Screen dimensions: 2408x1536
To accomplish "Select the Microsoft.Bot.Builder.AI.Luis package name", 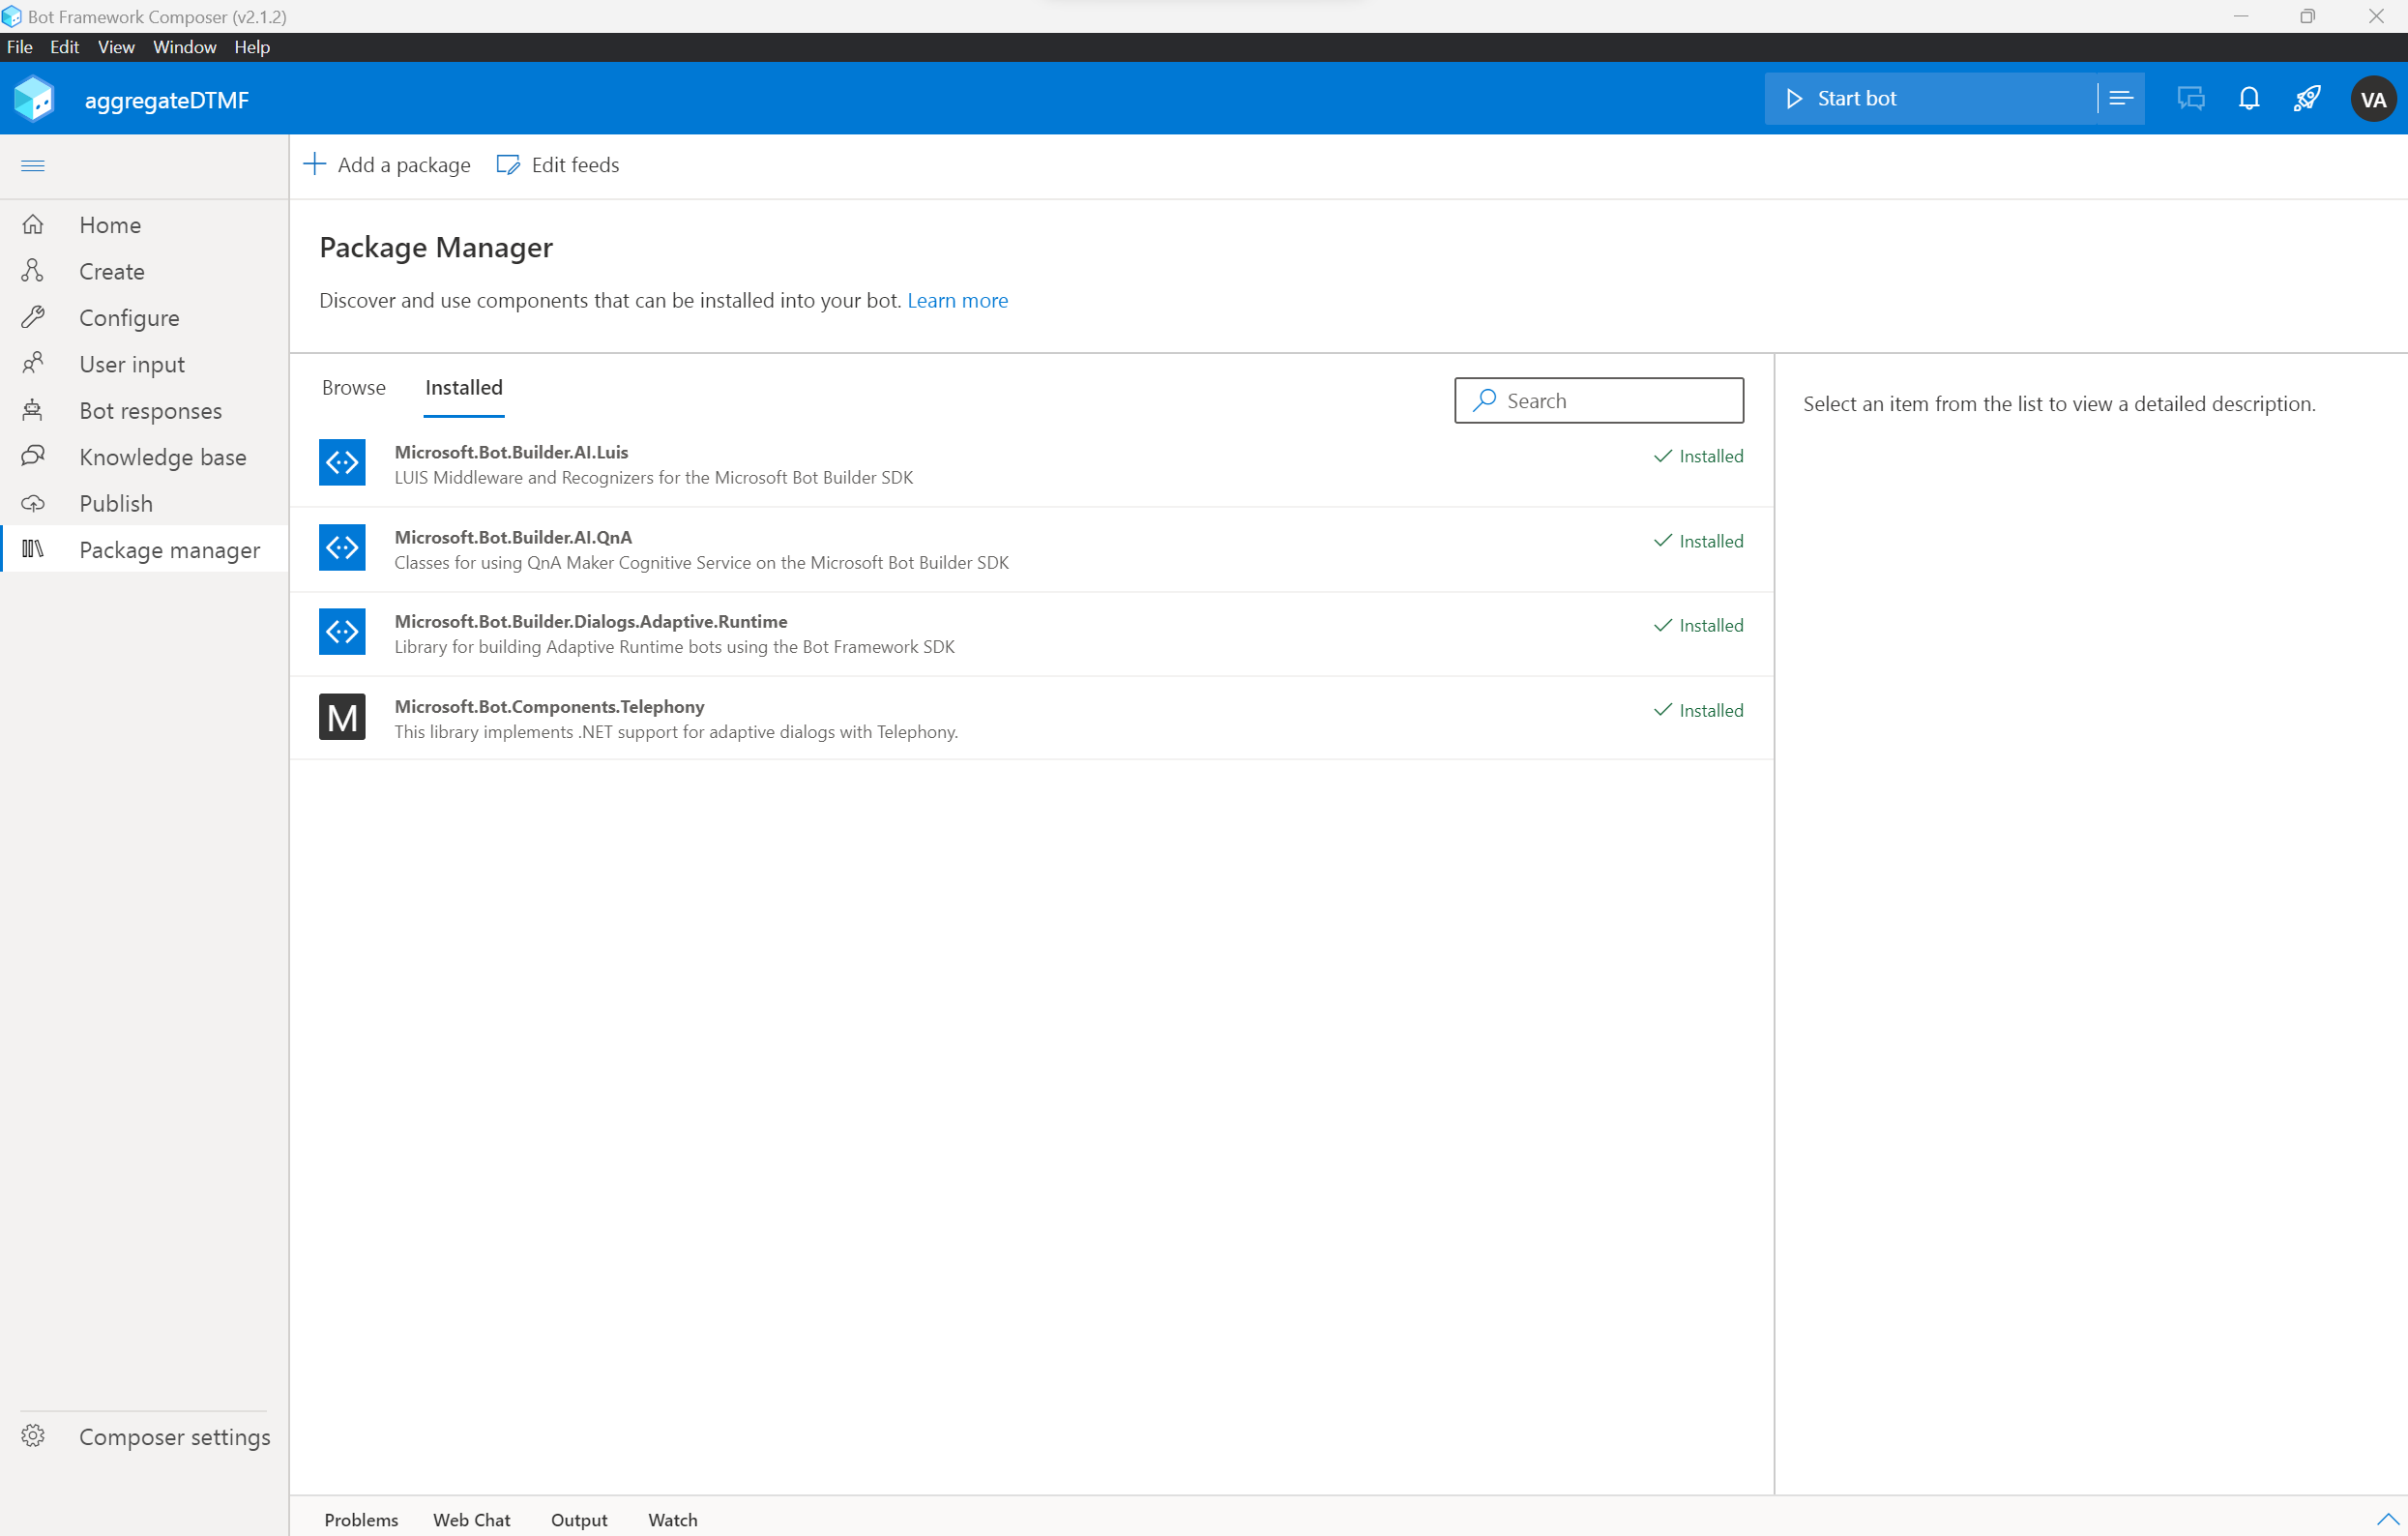I will (511, 452).
